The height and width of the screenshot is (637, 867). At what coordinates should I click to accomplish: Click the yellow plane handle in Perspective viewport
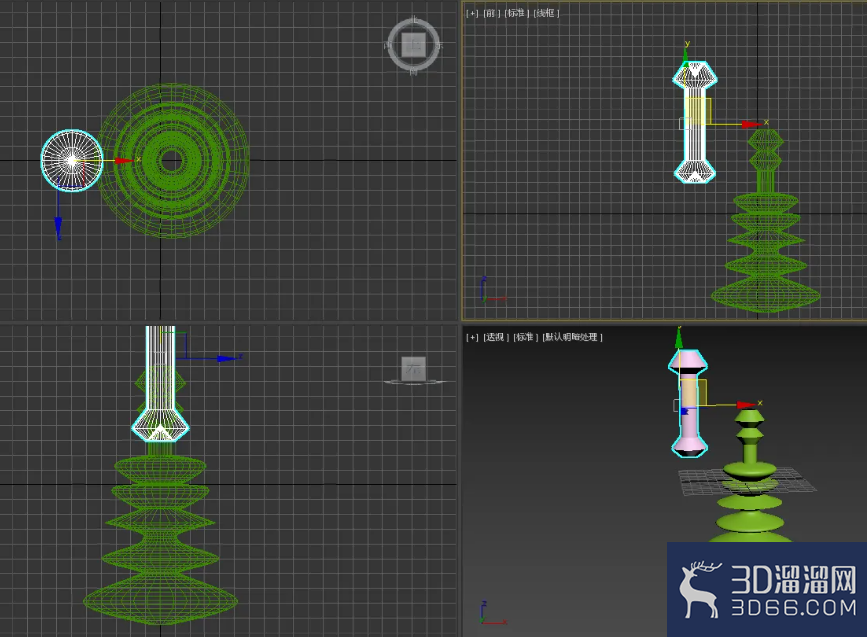point(701,392)
